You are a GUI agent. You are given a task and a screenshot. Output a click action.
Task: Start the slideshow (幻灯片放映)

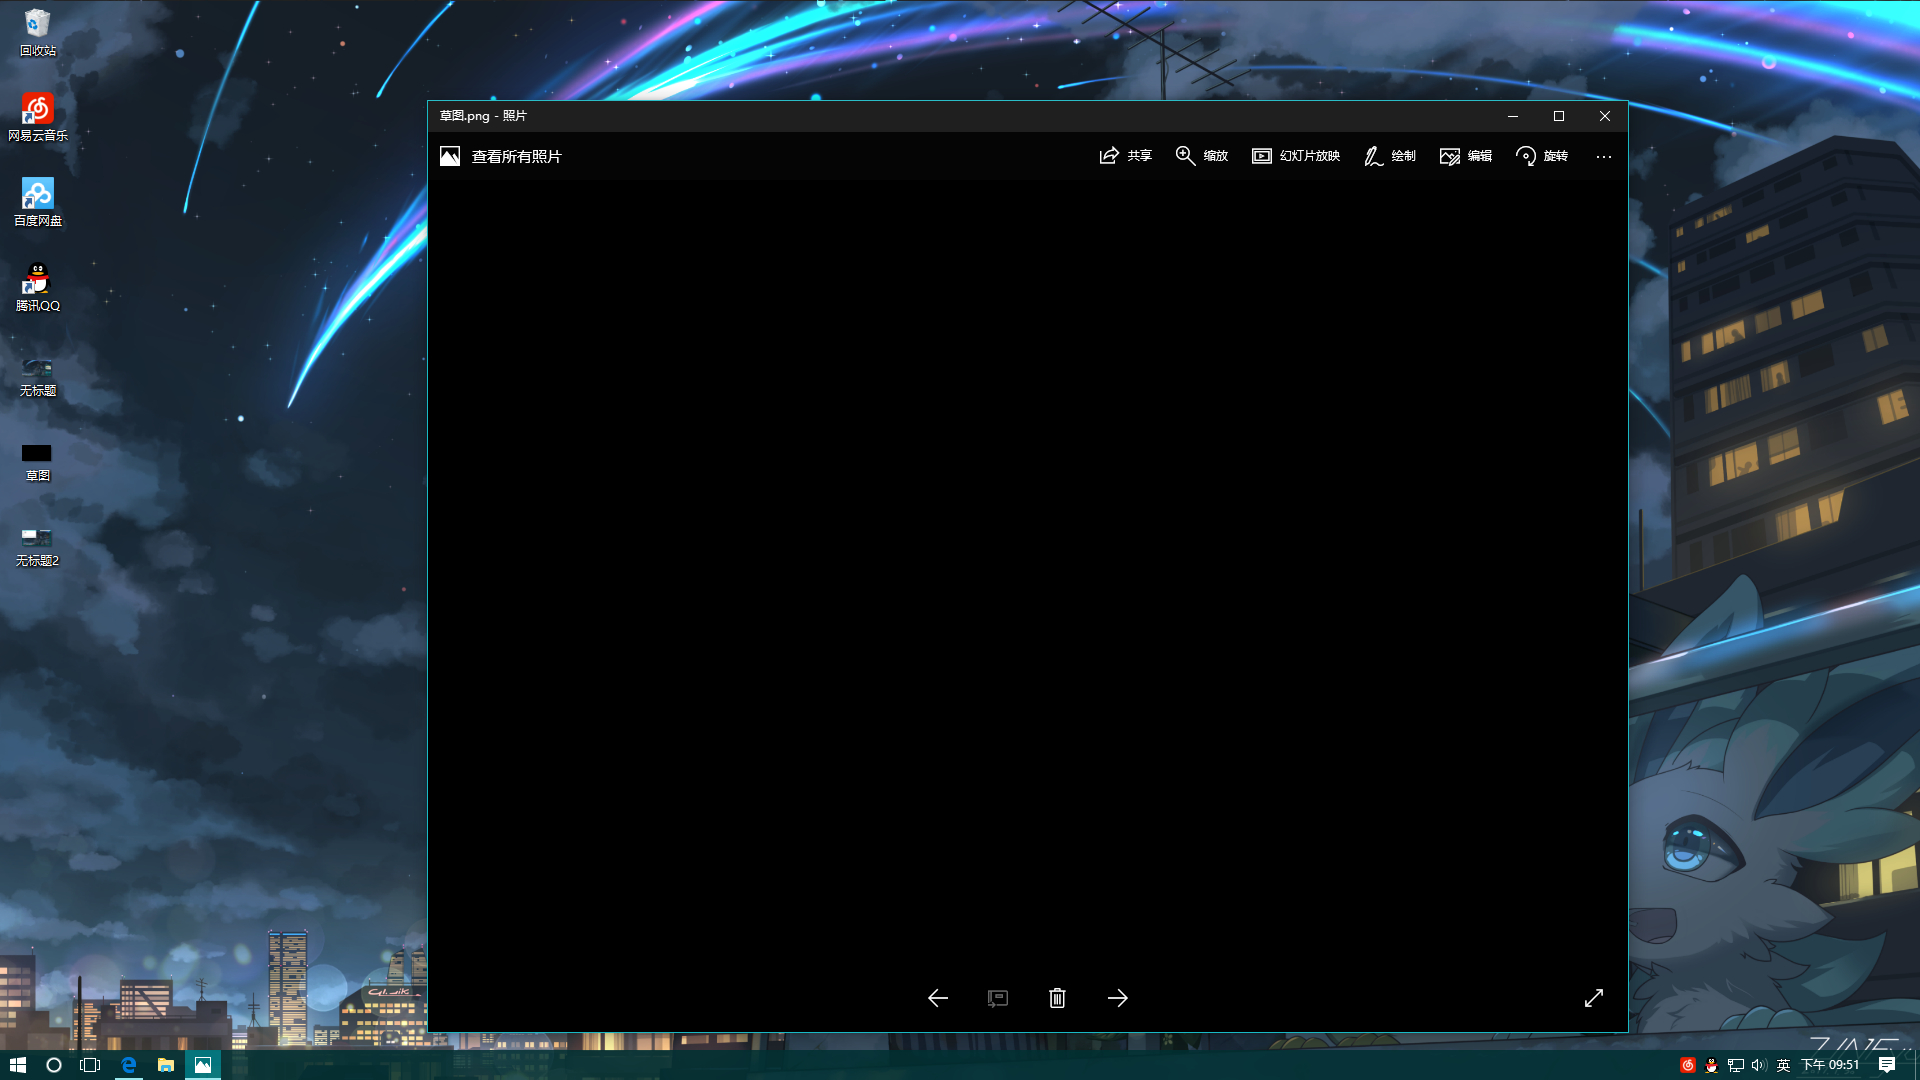coord(1296,156)
